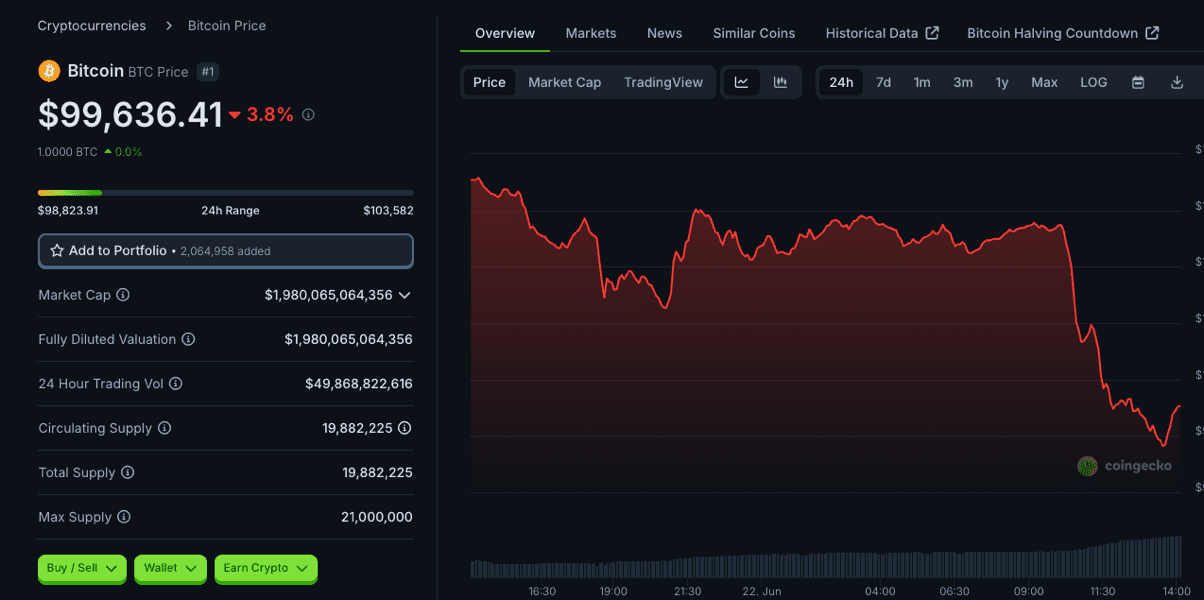Select the 1y time range
The height and width of the screenshot is (600, 1204).
click(x=1002, y=82)
